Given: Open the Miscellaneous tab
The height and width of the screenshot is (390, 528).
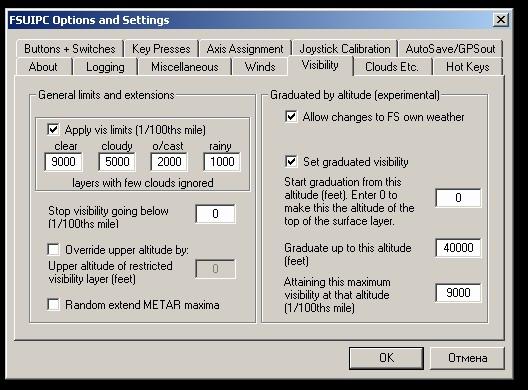Looking at the screenshot, I should [185, 67].
